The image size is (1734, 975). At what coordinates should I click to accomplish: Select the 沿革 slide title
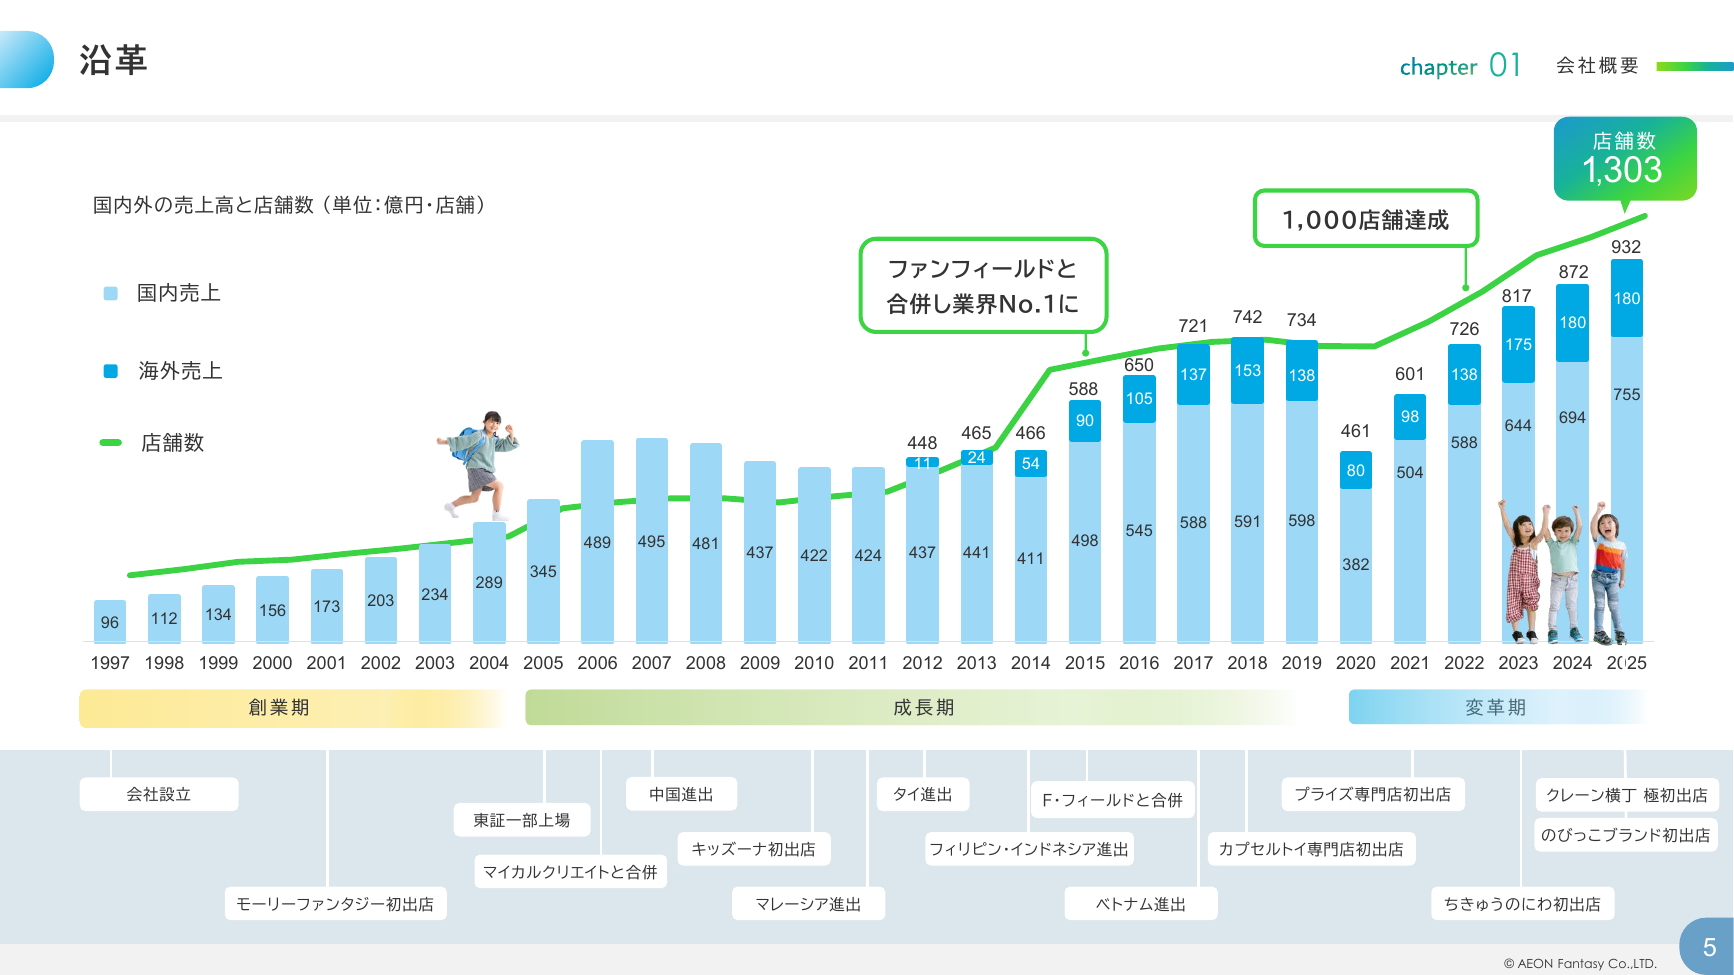tap(113, 60)
